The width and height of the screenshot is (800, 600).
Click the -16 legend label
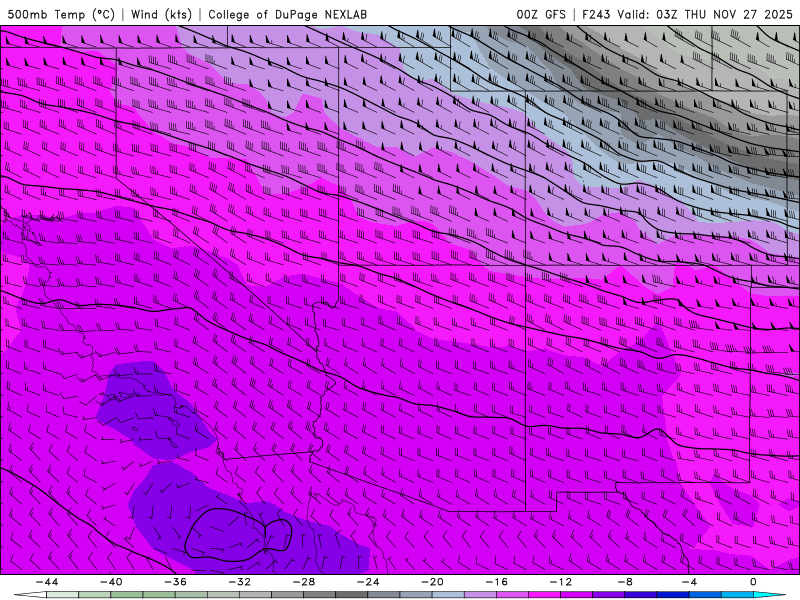click(496, 582)
